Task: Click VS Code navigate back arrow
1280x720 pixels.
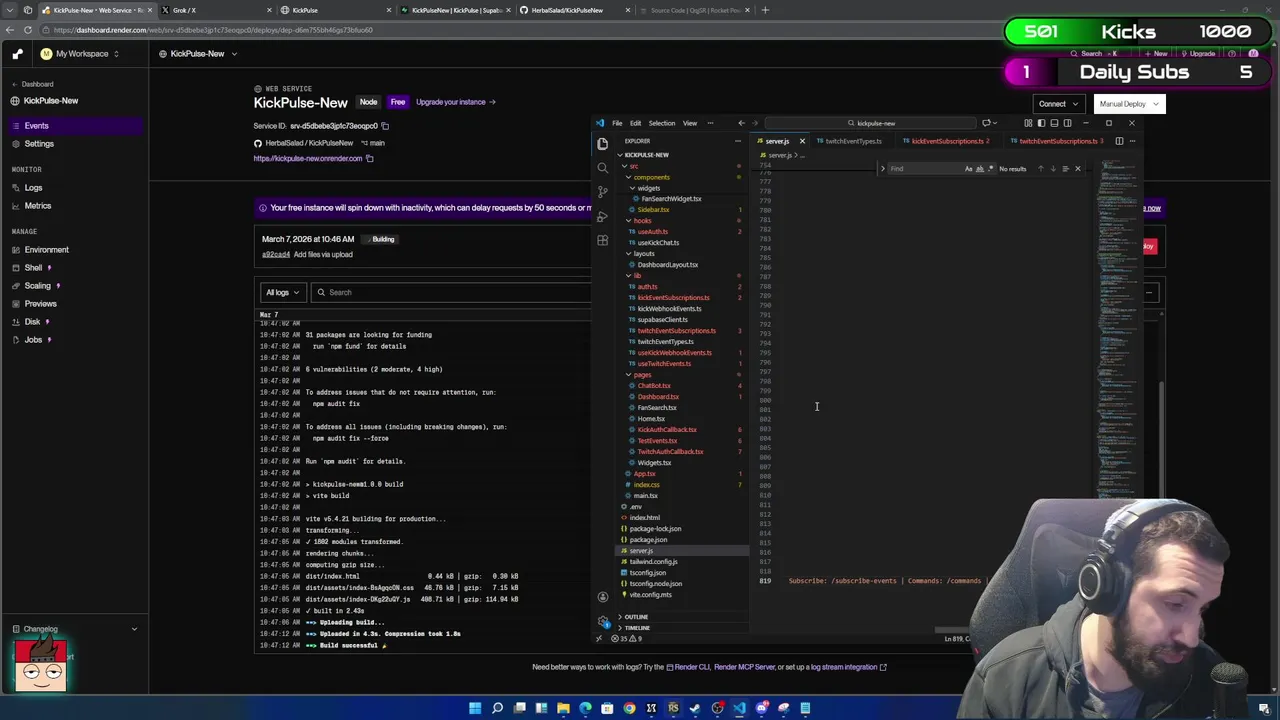Action: 741,123
